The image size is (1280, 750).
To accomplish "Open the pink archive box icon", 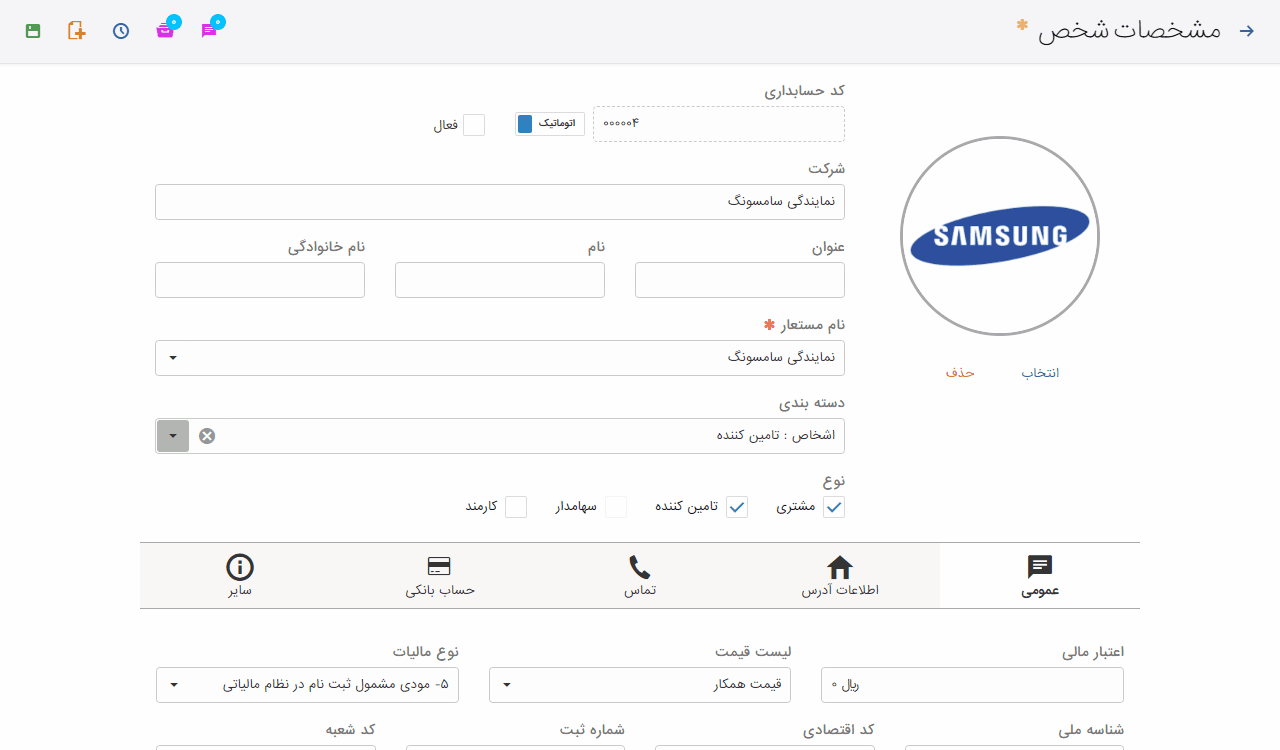I will pyautogui.click(x=166, y=30).
